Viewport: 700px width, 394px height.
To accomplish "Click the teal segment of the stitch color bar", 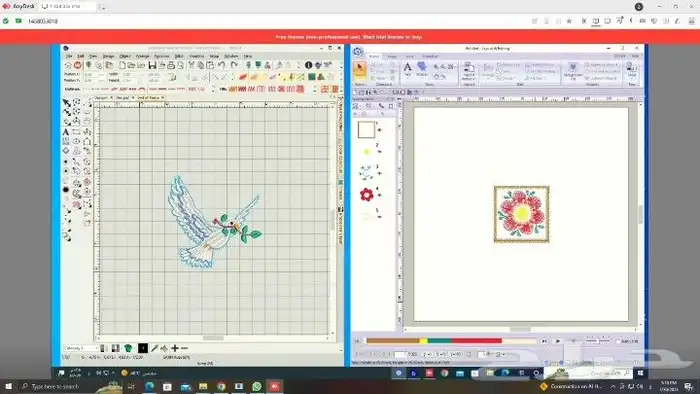I will 439,341.
